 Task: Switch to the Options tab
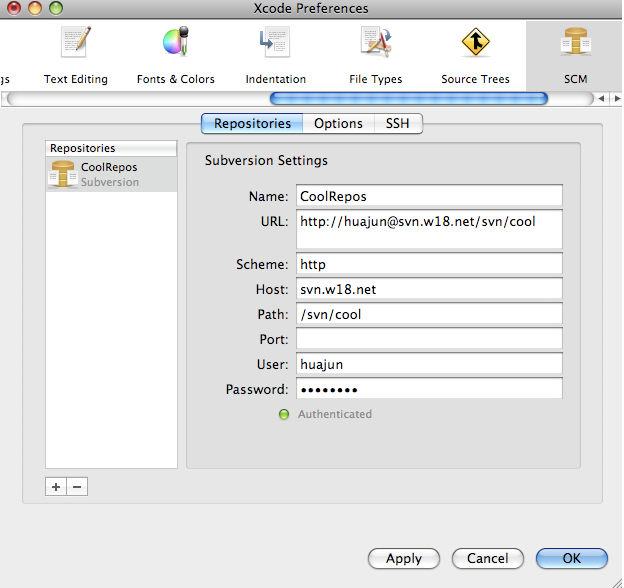coord(338,124)
